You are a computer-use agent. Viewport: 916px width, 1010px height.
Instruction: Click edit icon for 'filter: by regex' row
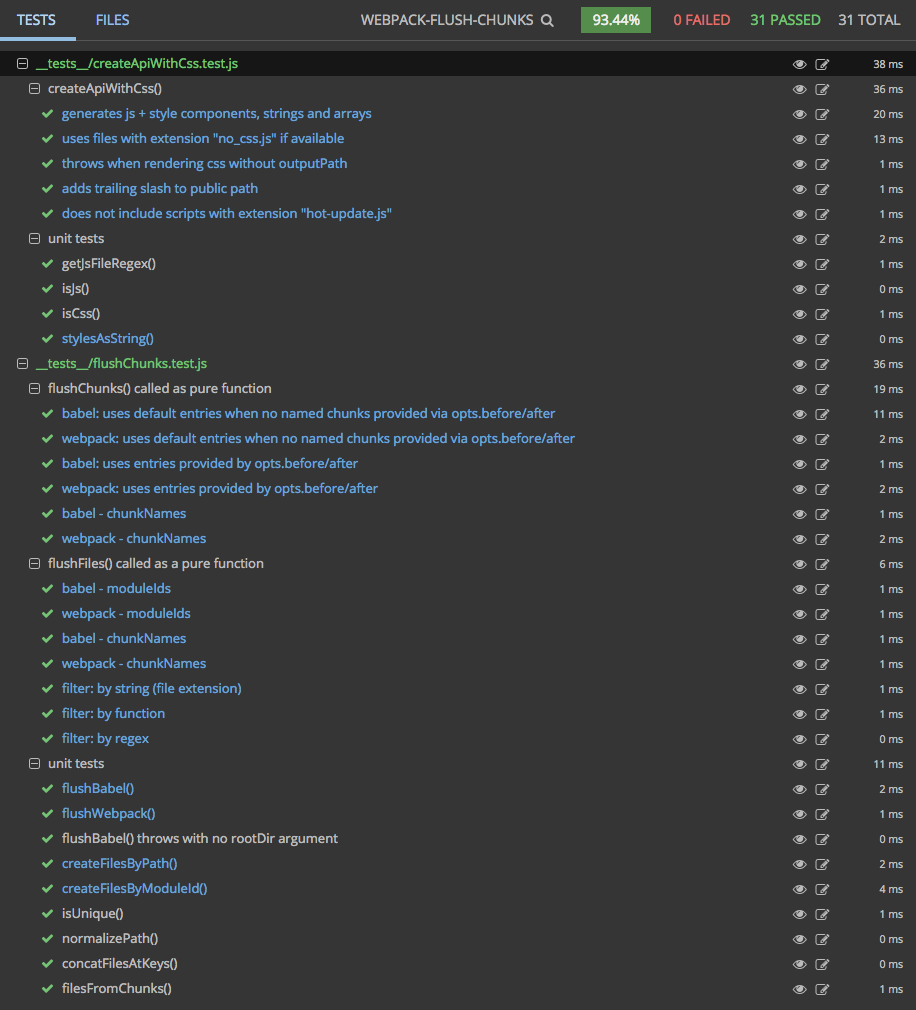(822, 739)
